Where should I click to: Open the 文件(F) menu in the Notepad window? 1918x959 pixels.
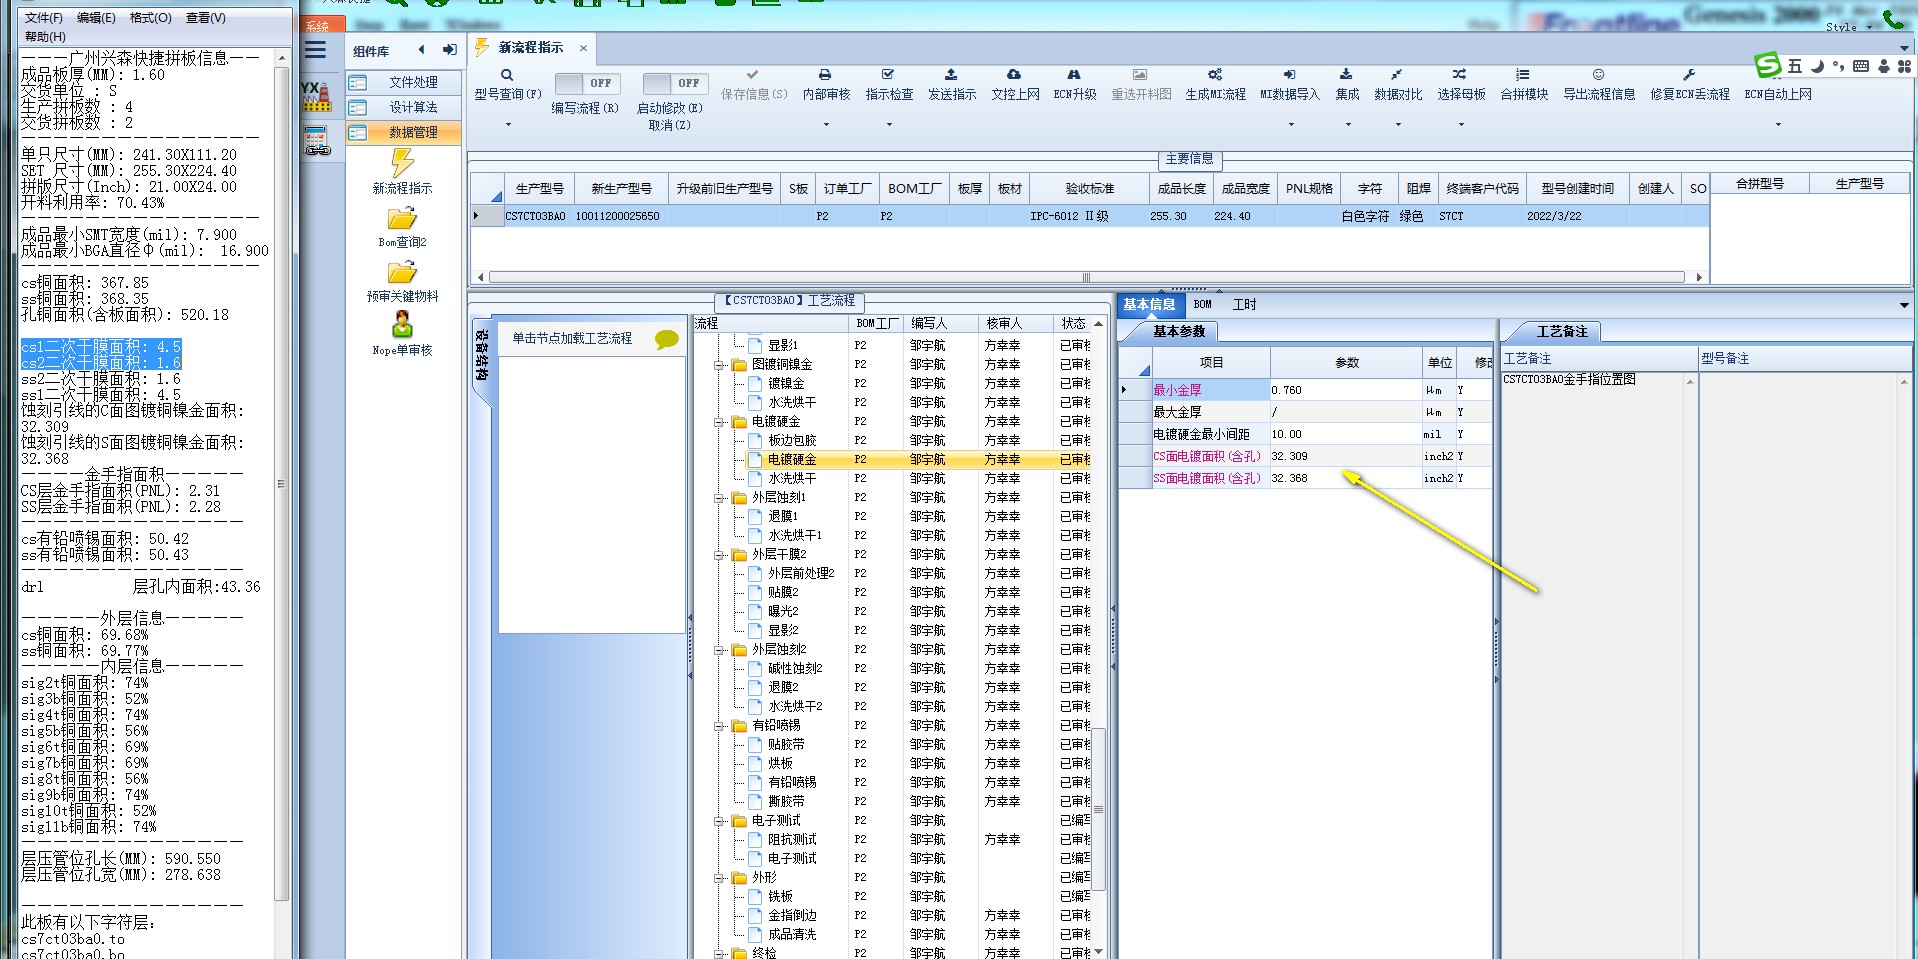43,18
